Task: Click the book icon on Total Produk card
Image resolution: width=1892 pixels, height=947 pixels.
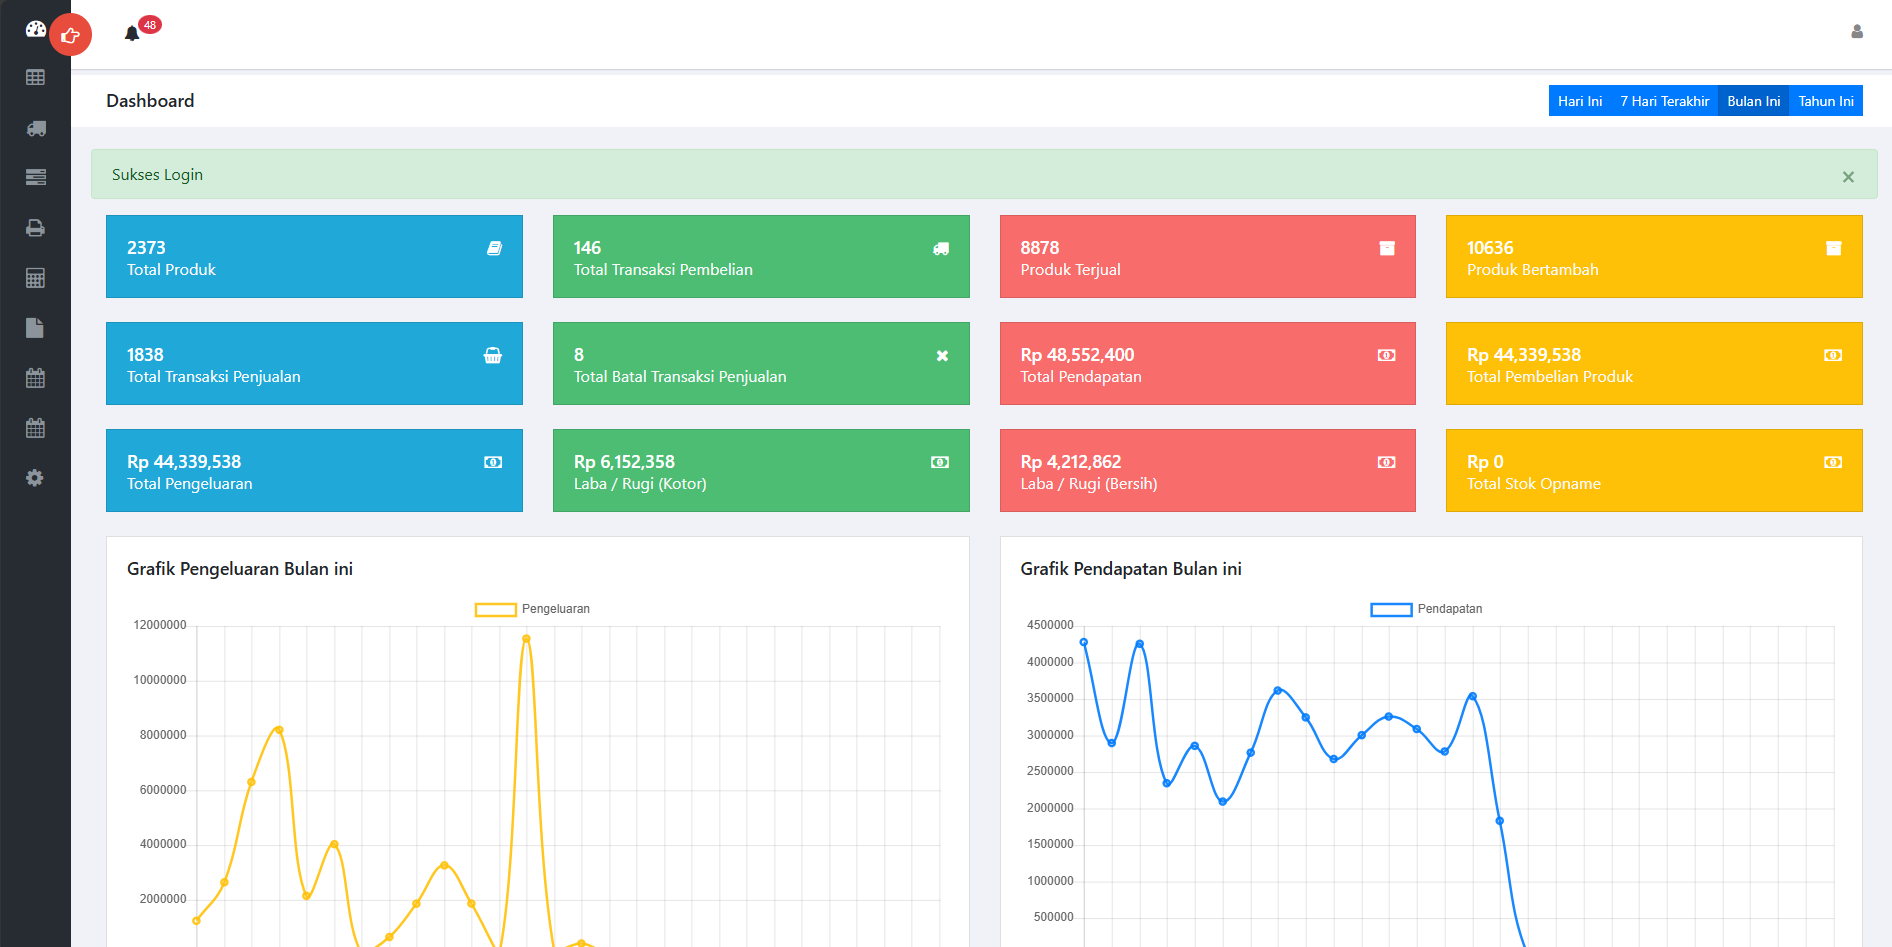Action: click(x=494, y=248)
